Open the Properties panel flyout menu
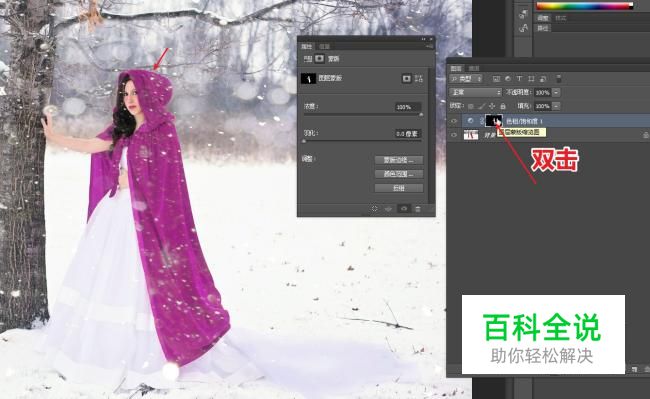 pos(429,46)
